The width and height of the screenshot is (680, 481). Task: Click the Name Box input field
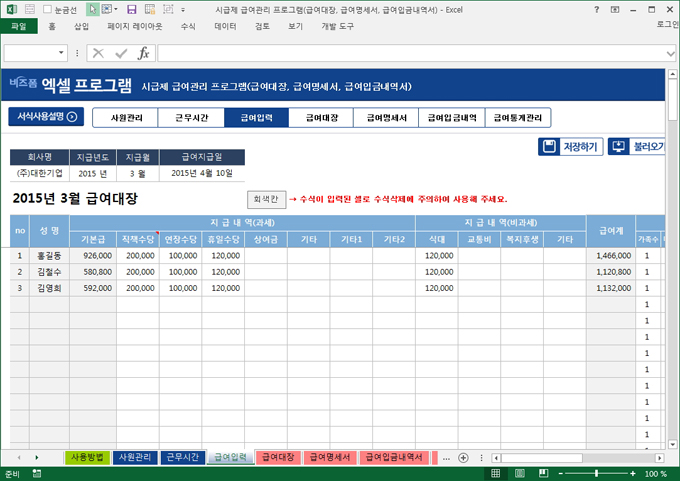pyautogui.click(x=30, y=53)
